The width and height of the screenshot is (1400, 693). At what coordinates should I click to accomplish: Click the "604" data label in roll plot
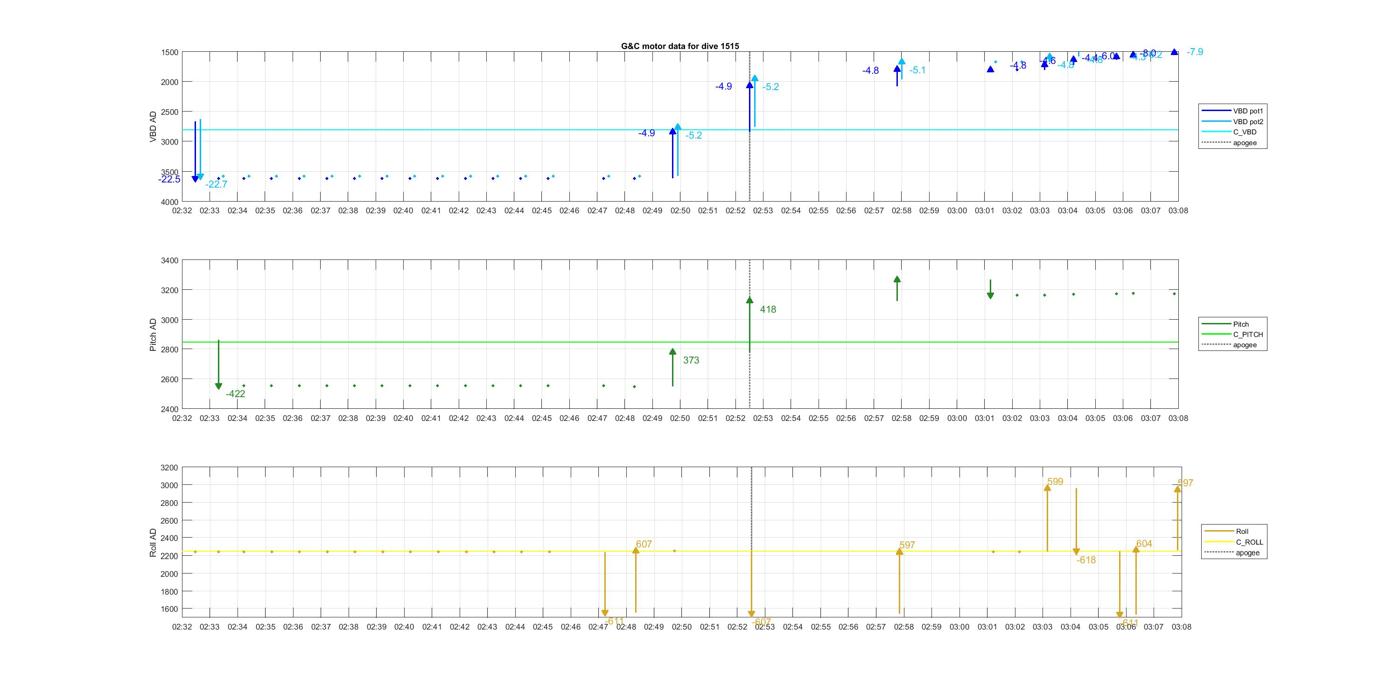pos(1144,545)
